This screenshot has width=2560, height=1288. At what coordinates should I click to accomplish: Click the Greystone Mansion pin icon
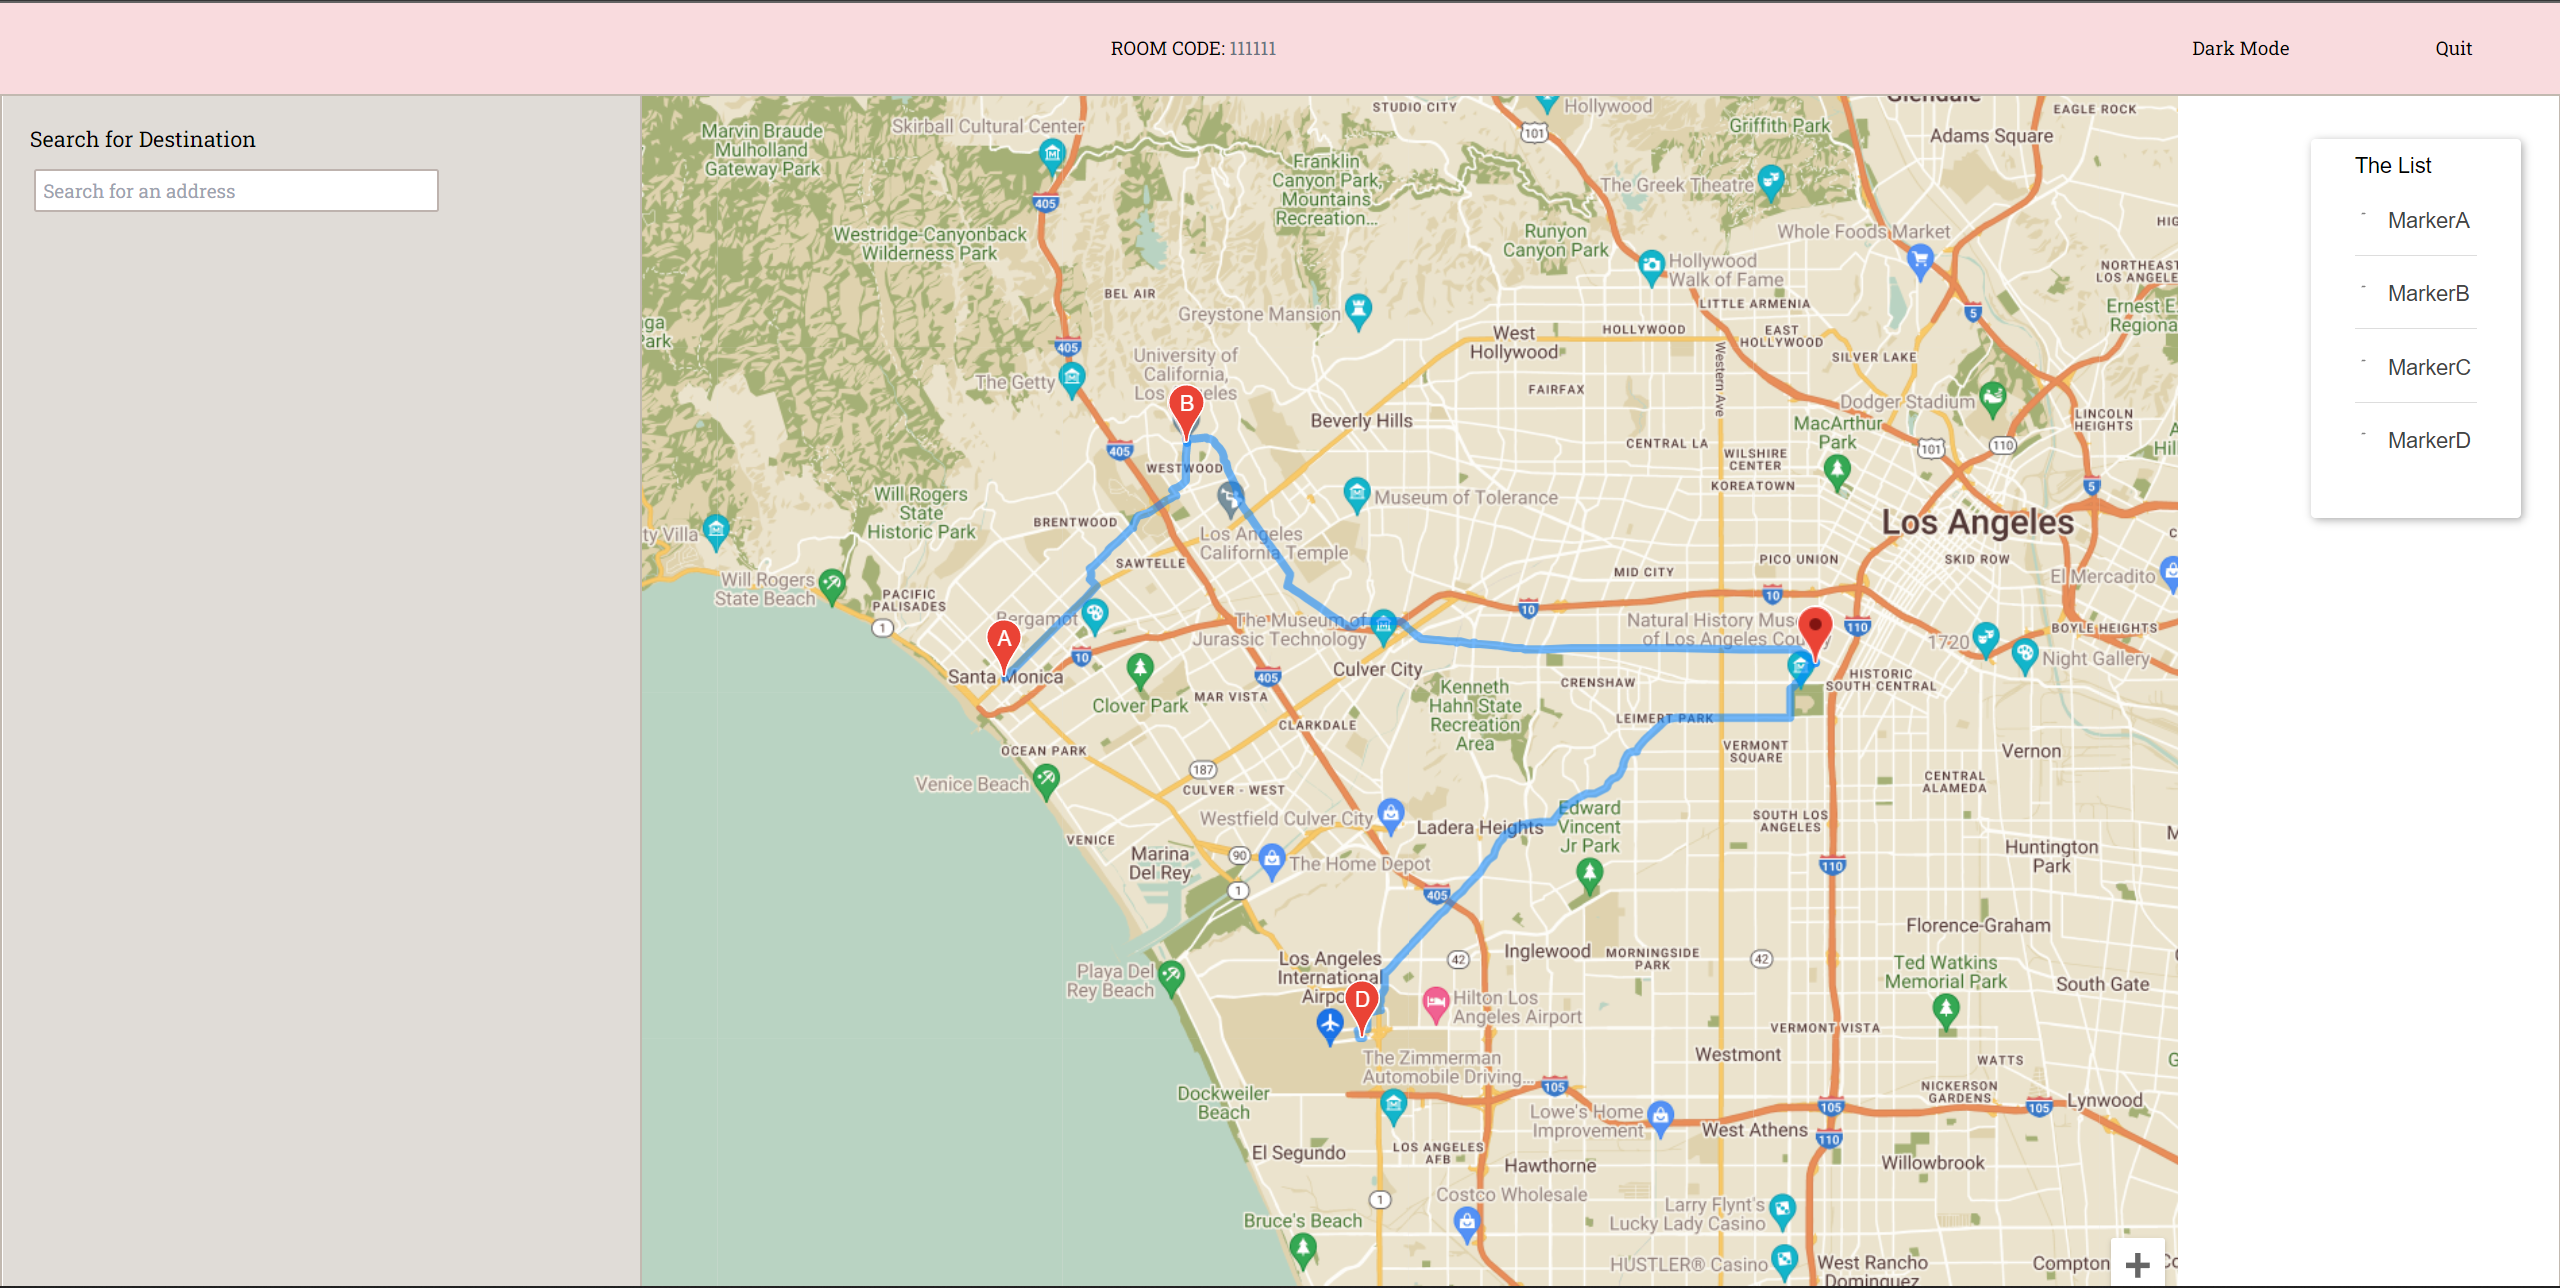tap(1358, 309)
